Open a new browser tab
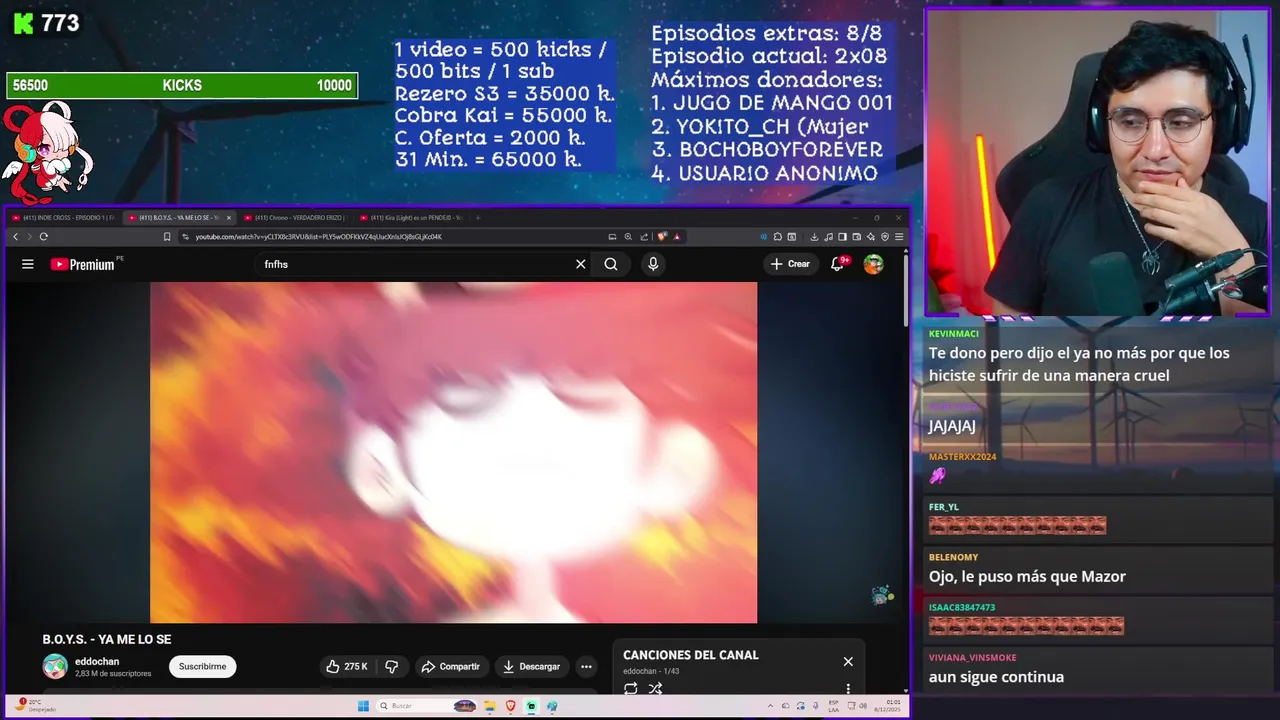The width and height of the screenshot is (1280, 720). pyautogui.click(x=477, y=217)
